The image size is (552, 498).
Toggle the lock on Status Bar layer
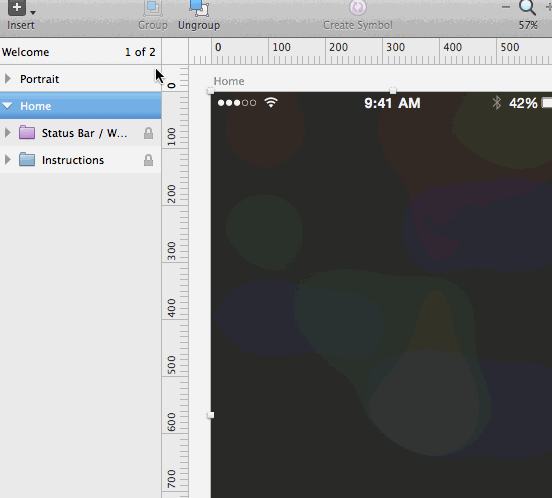tap(149, 133)
